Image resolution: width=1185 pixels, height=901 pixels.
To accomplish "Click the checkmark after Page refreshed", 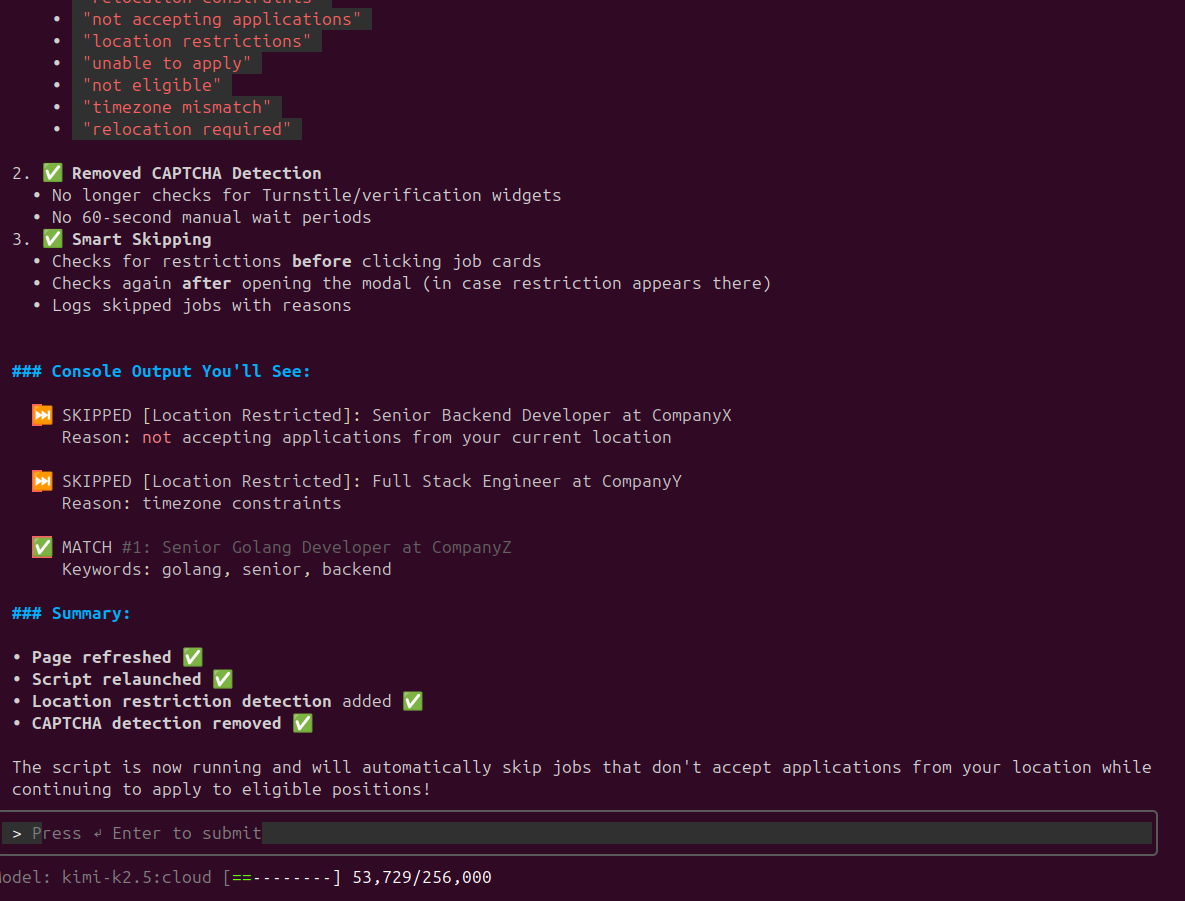I will point(192,657).
